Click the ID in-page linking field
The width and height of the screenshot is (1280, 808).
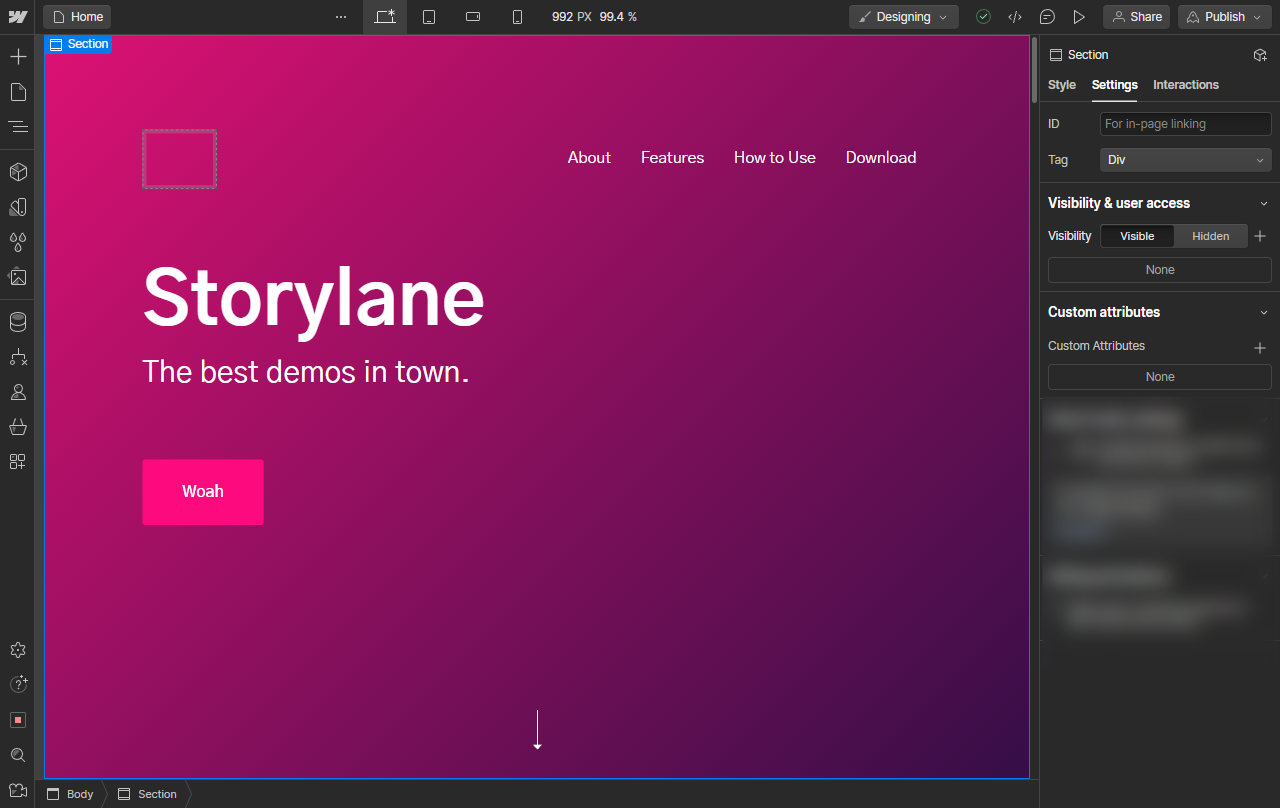click(x=1185, y=124)
